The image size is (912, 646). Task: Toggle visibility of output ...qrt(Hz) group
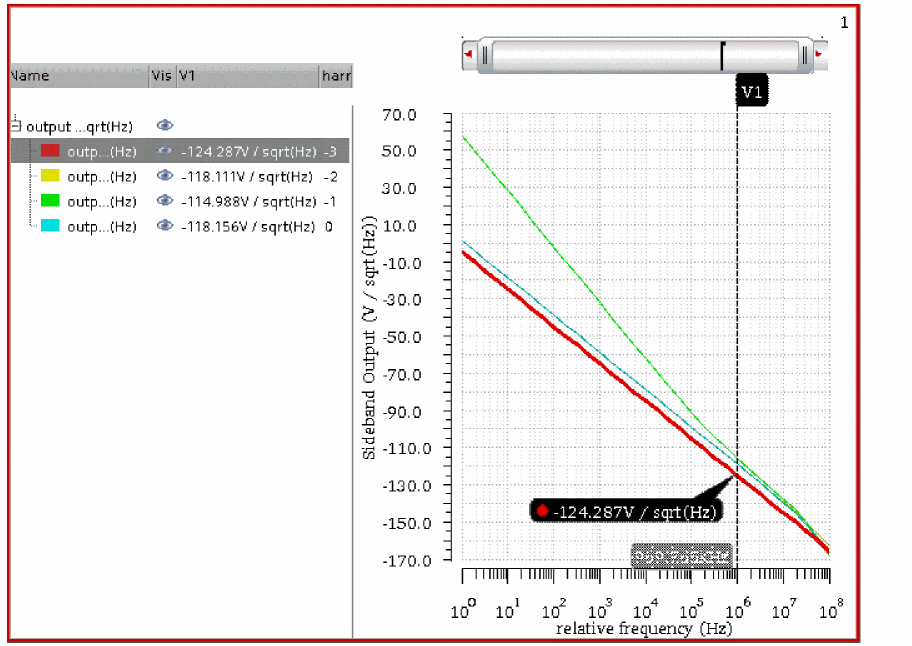pyautogui.click(x=165, y=125)
